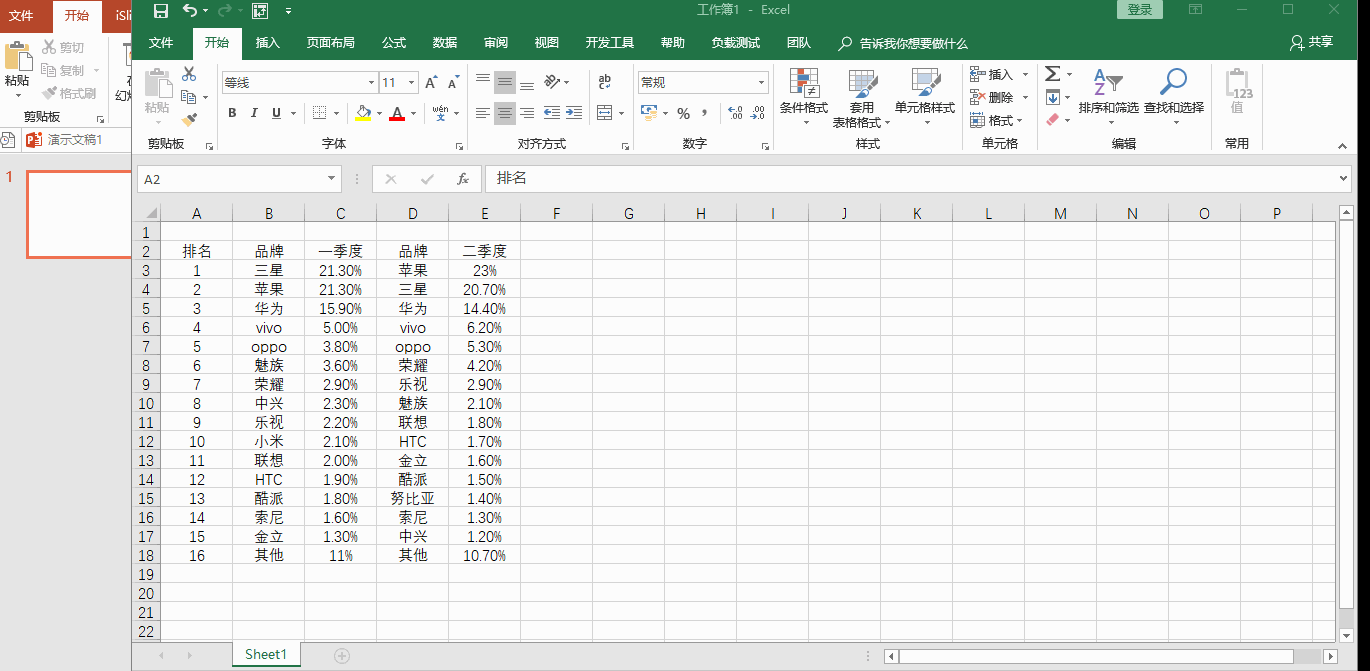Open the fill color dropdown arrow
The width and height of the screenshot is (1370, 671).
(379, 113)
